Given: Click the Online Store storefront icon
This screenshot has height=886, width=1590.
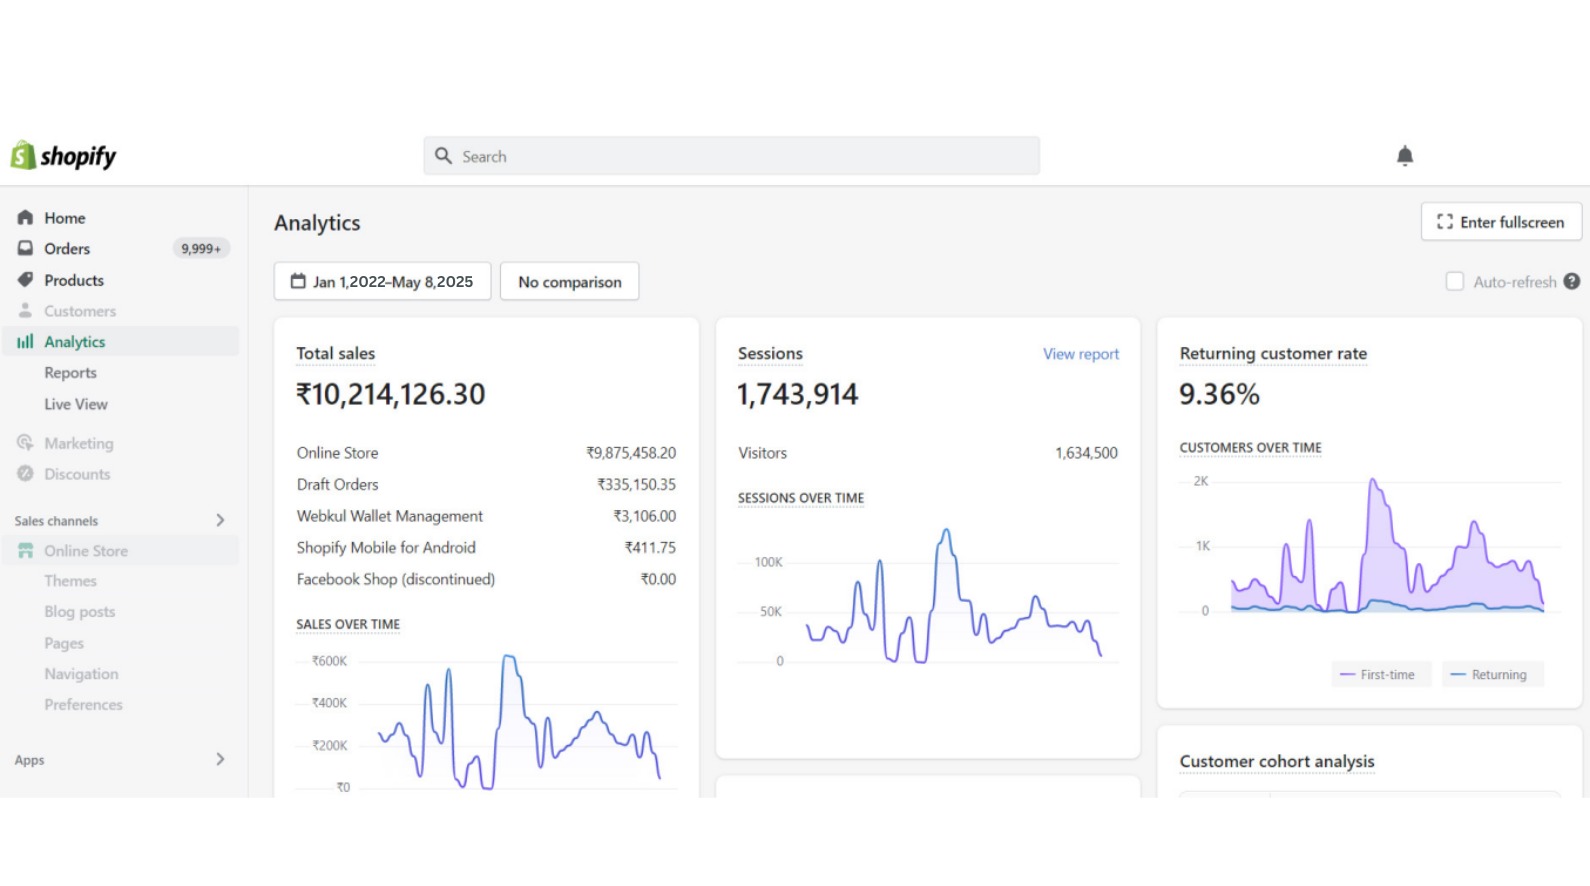Looking at the screenshot, I should [x=25, y=551].
